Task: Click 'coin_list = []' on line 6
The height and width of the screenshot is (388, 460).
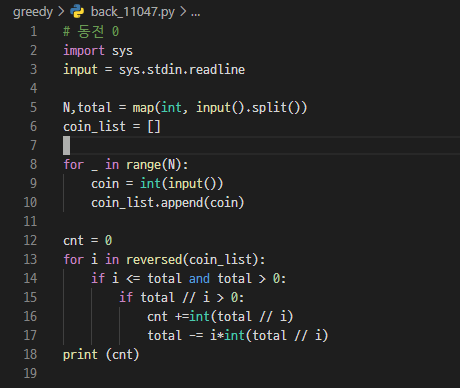Action: 112,127
